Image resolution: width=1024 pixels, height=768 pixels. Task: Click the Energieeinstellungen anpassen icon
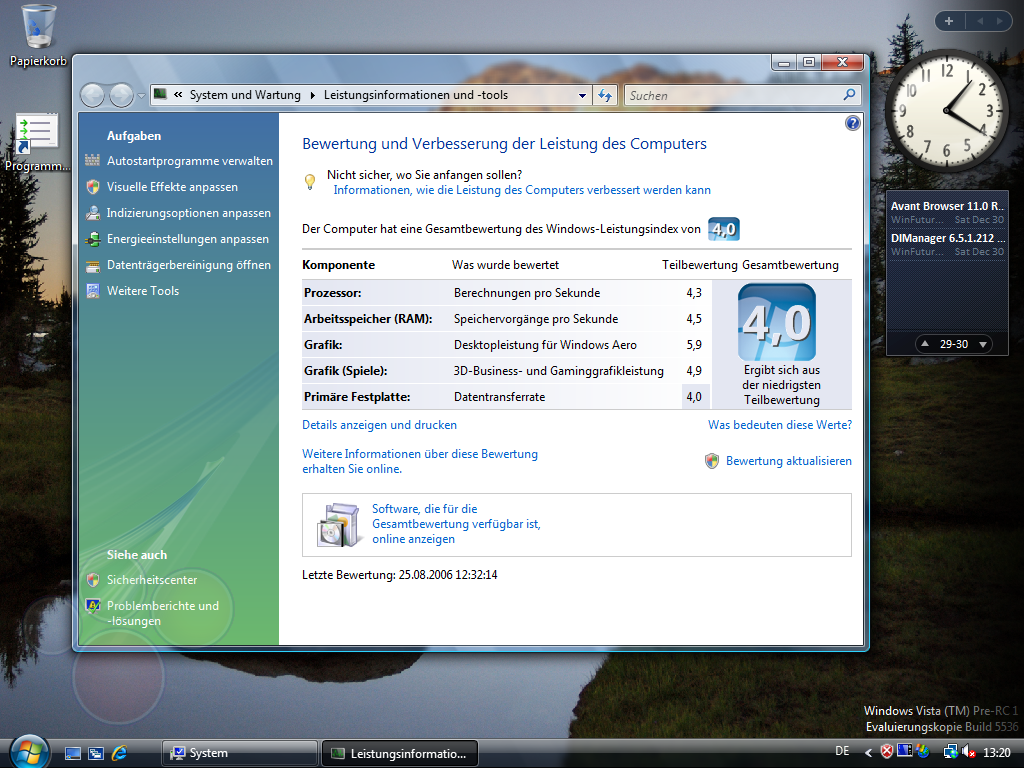pos(93,239)
